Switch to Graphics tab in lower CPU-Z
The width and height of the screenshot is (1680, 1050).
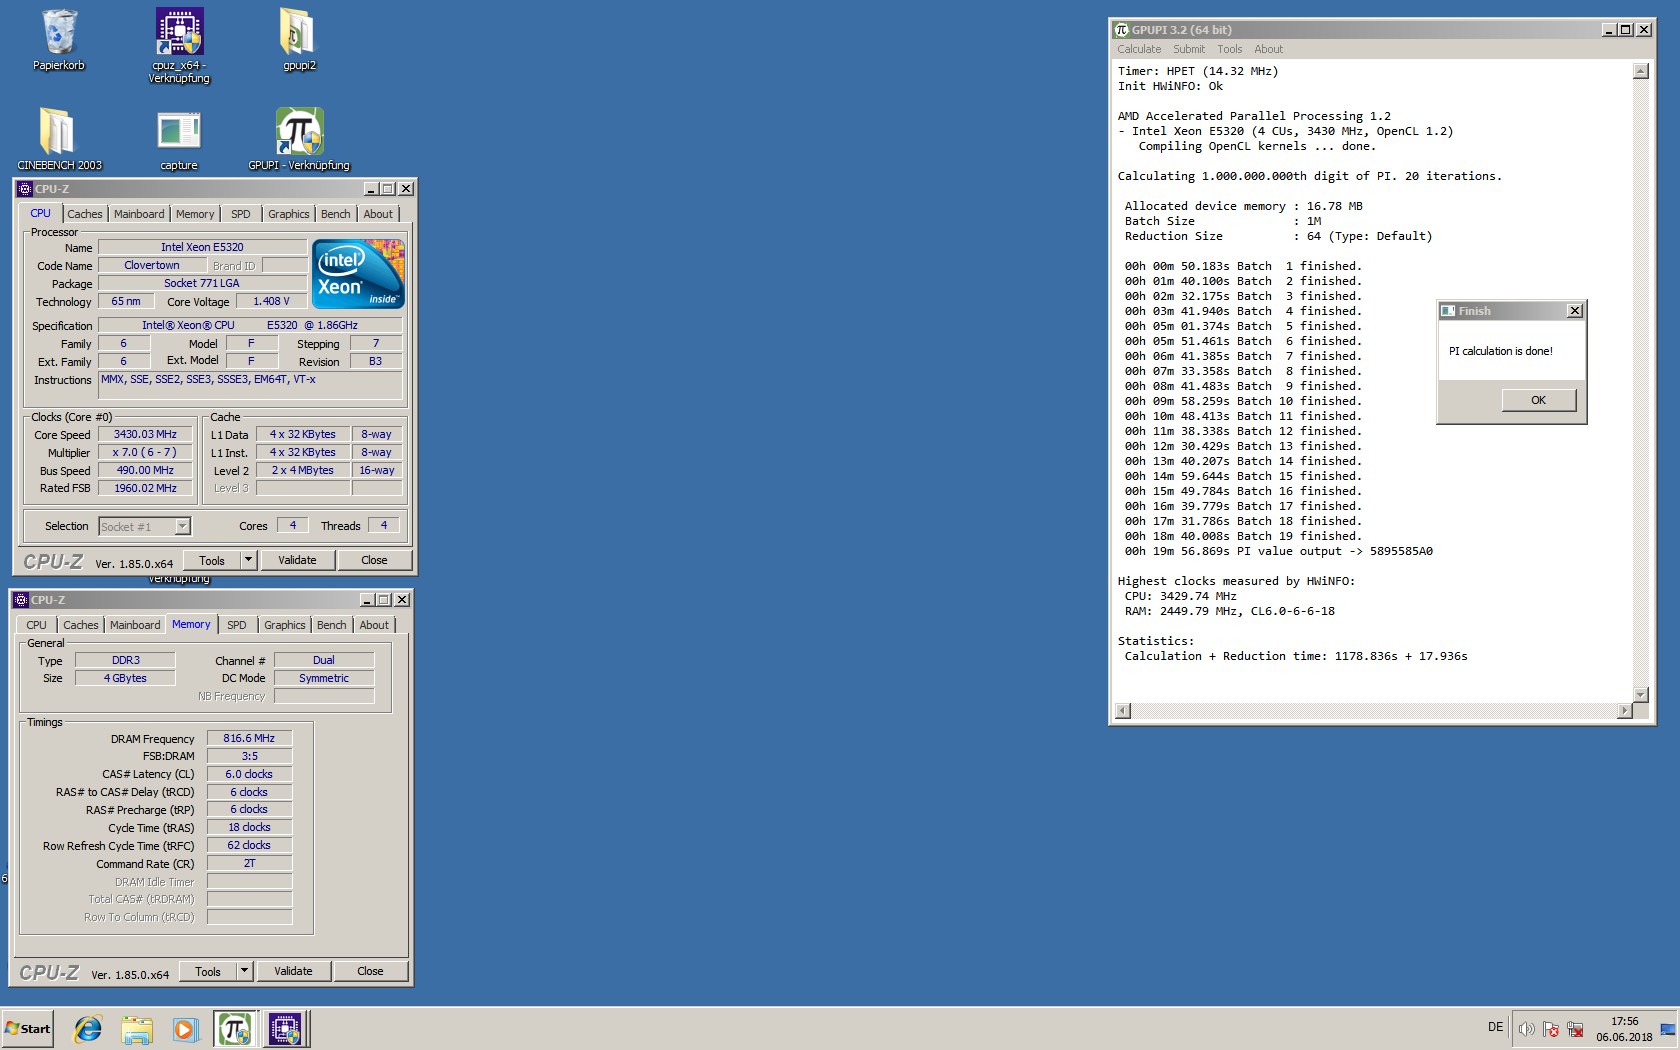285,625
